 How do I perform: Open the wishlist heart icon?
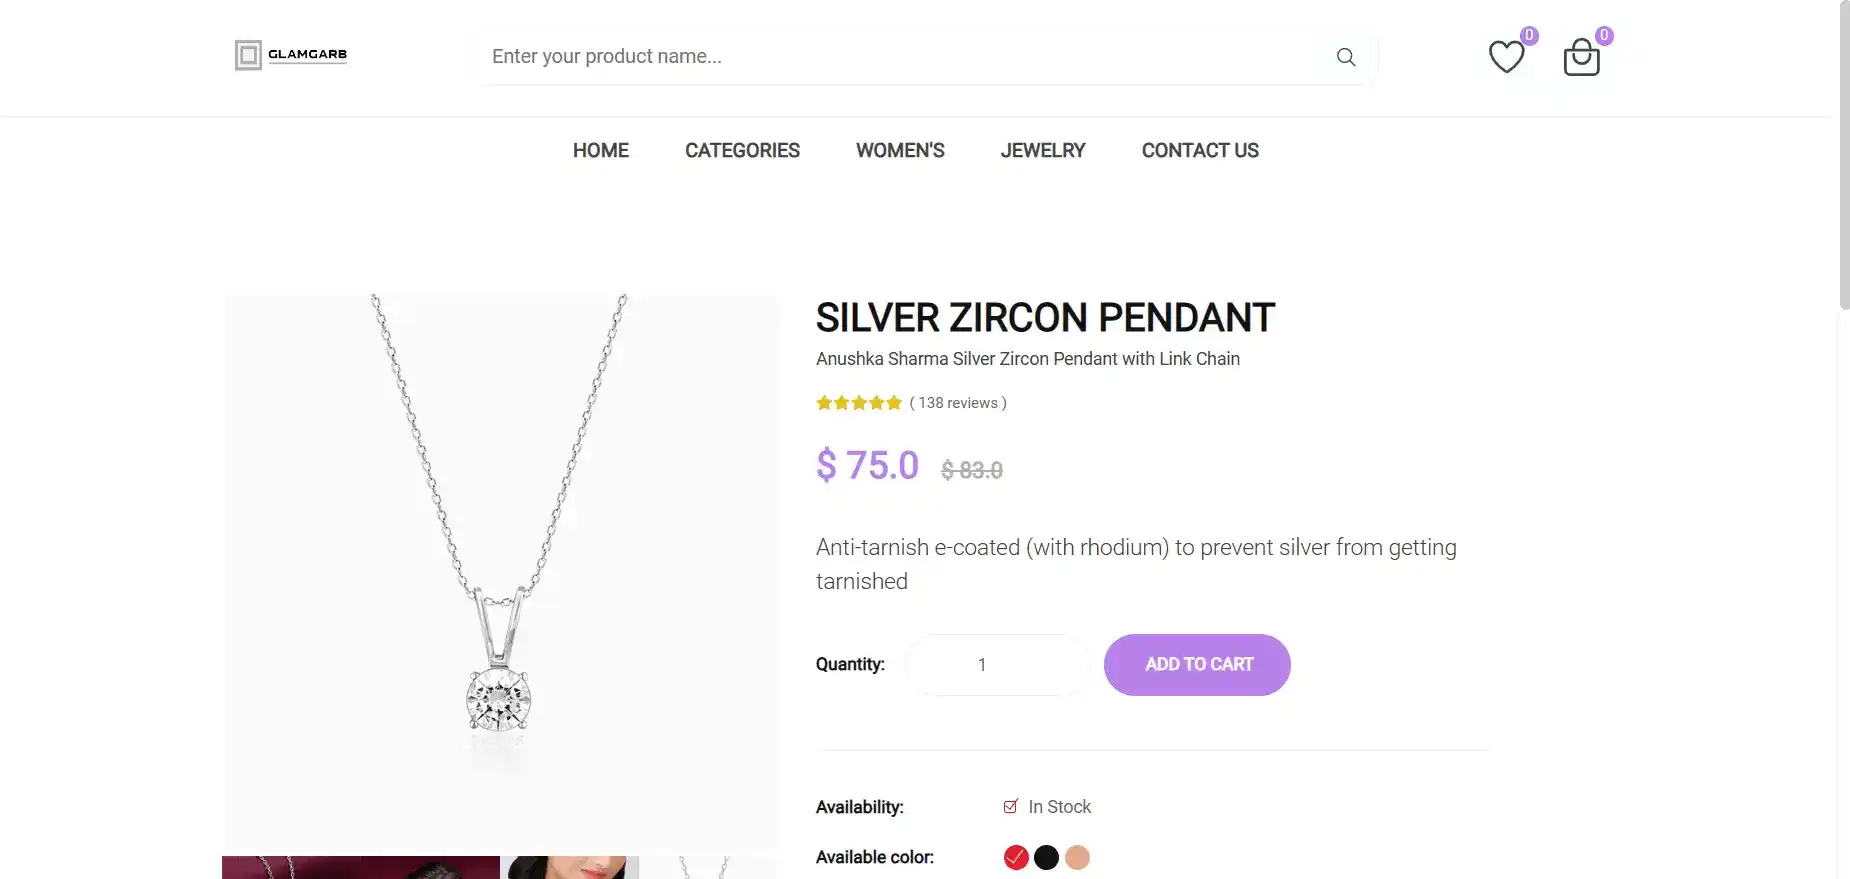(1506, 57)
